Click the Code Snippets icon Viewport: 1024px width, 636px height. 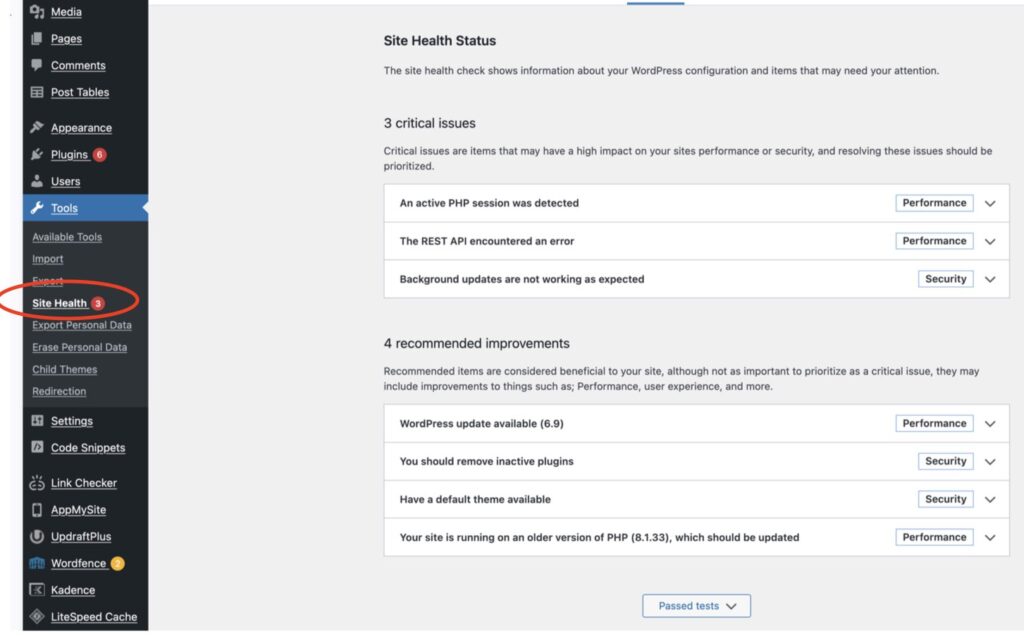coord(37,448)
